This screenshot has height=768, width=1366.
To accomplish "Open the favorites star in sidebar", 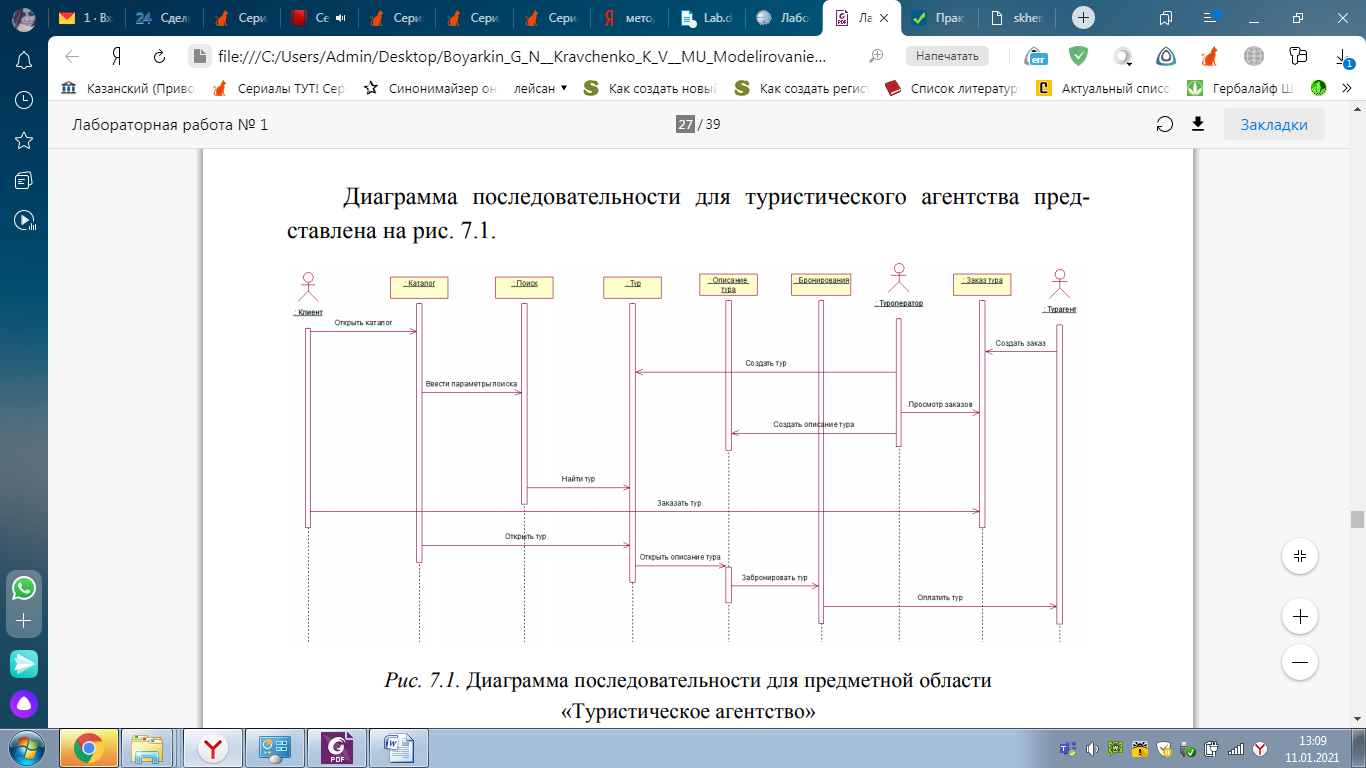I will pyautogui.click(x=24, y=140).
